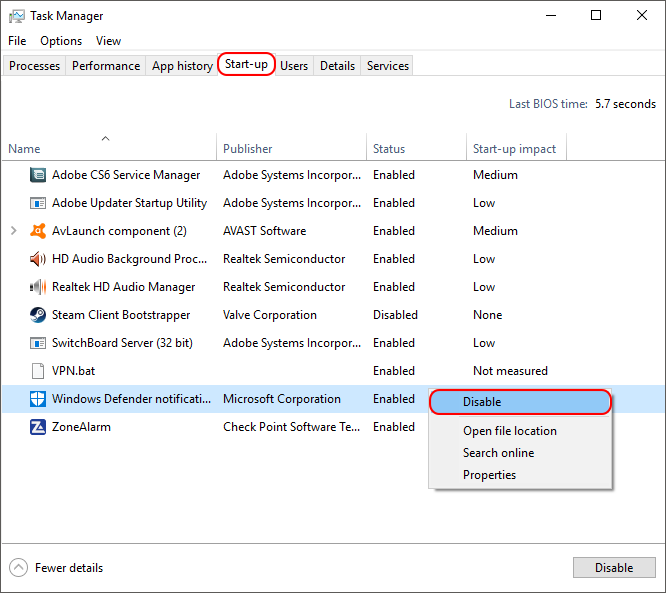Sort by the Status column header
Viewport: 666px width, 593px height.
(x=416, y=147)
